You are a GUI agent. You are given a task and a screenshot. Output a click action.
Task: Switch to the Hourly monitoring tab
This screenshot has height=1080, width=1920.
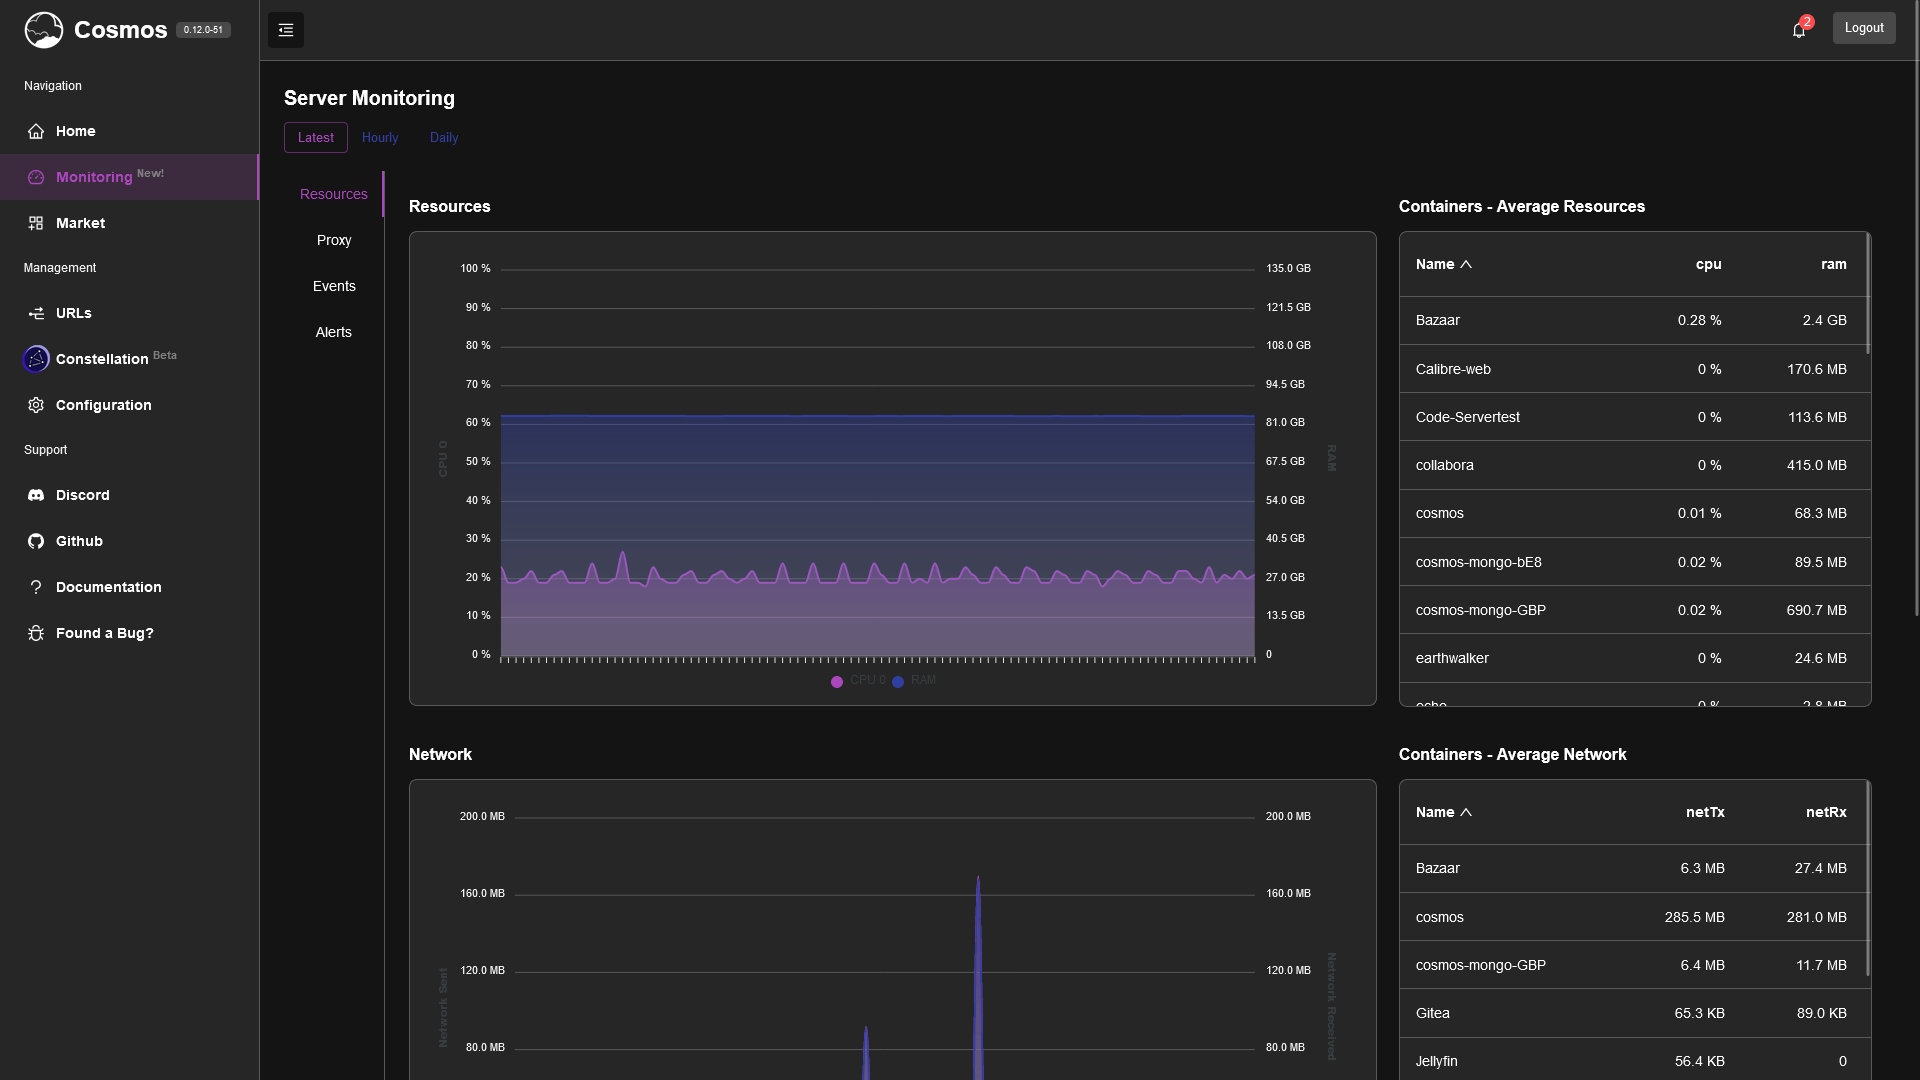380,137
